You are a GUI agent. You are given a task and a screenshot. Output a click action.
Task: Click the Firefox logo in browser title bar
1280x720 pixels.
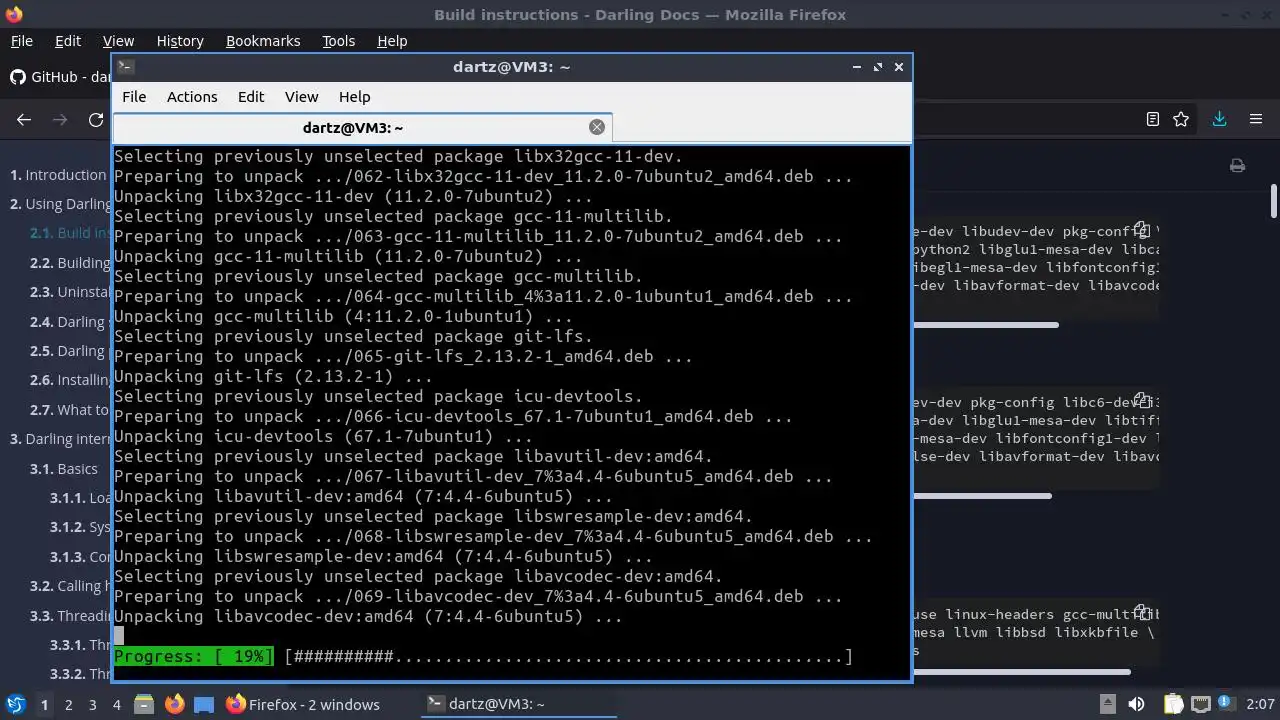[x=13, y=14]
